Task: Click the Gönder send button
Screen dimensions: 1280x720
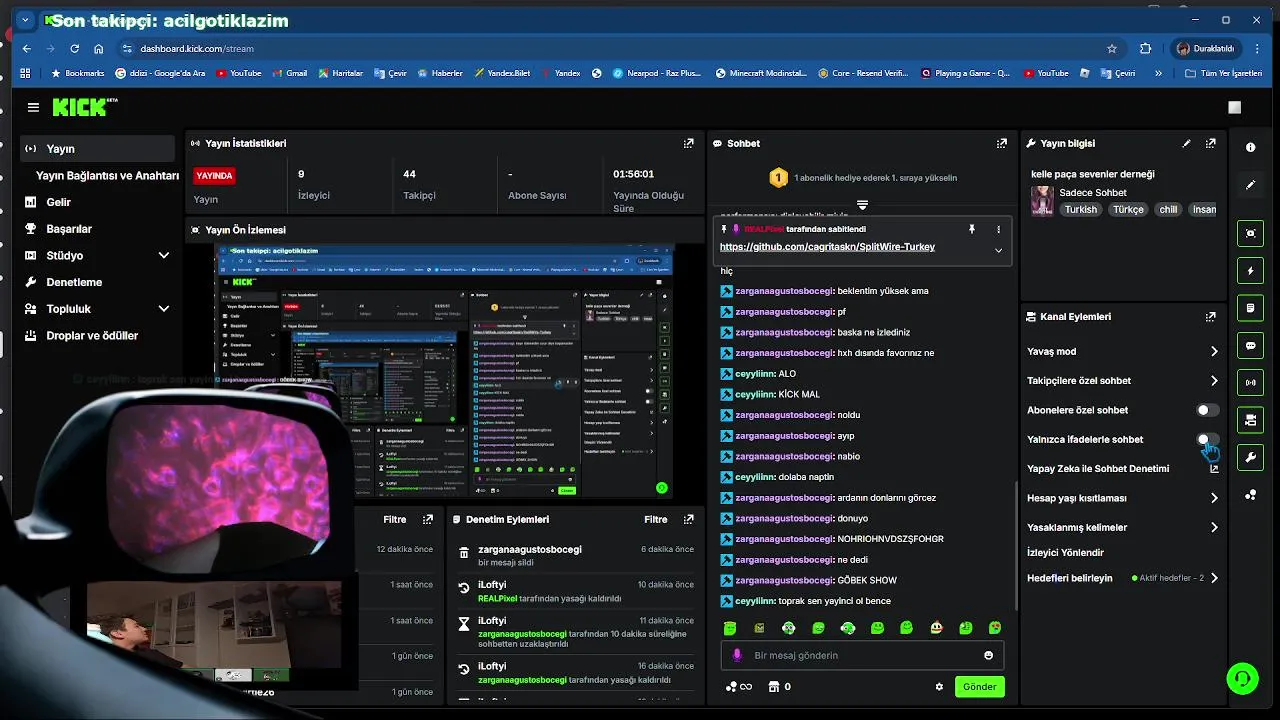Action: 979,687
